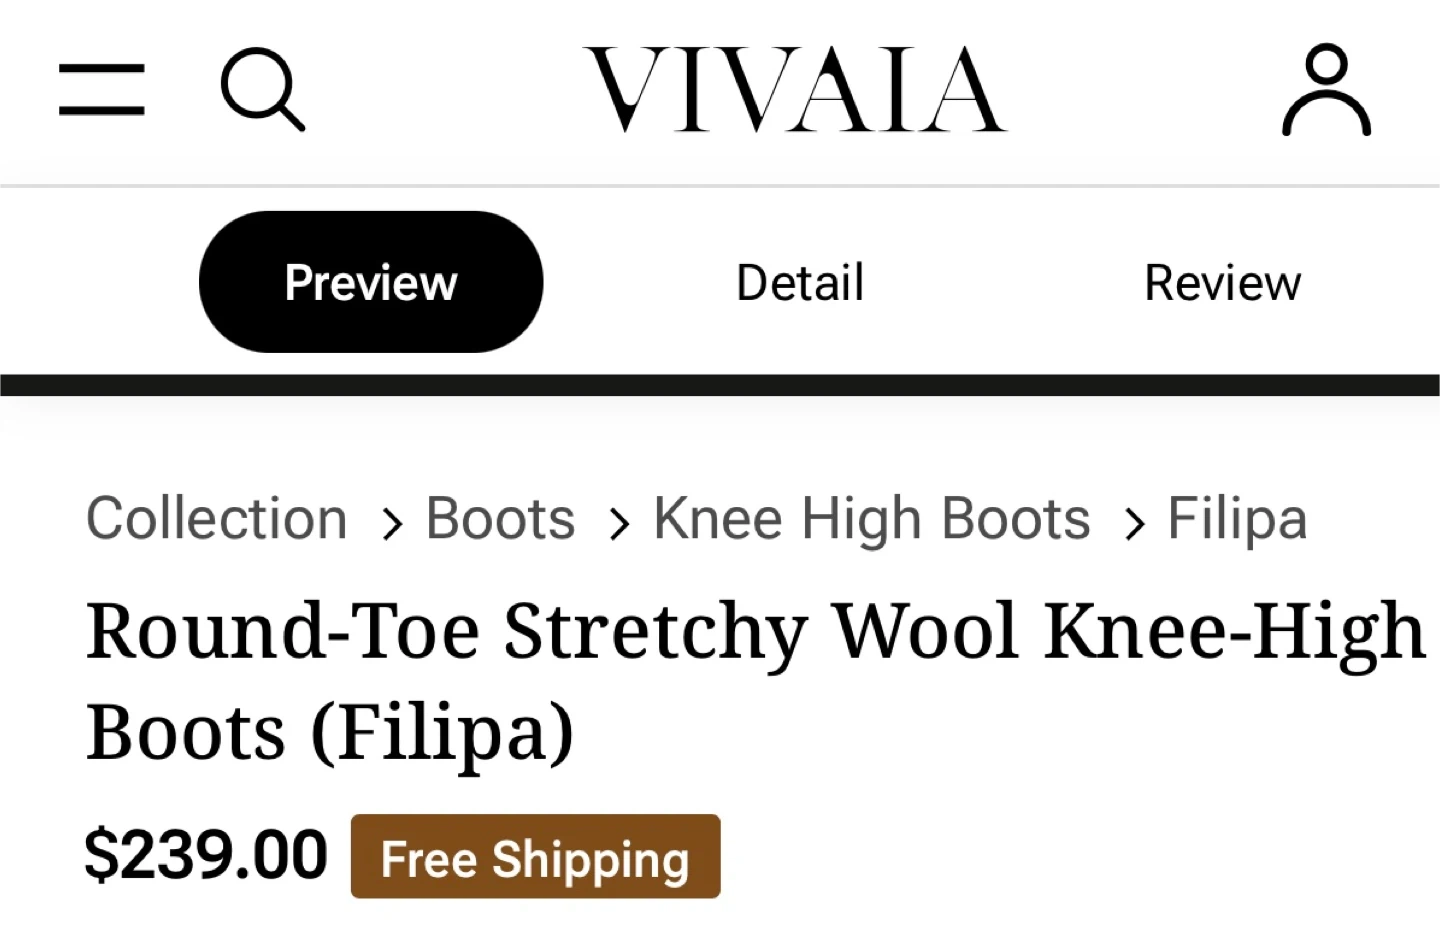
Task: Click the Round-Toe Stretchy Wool product title
Action: tap(755, 632)
